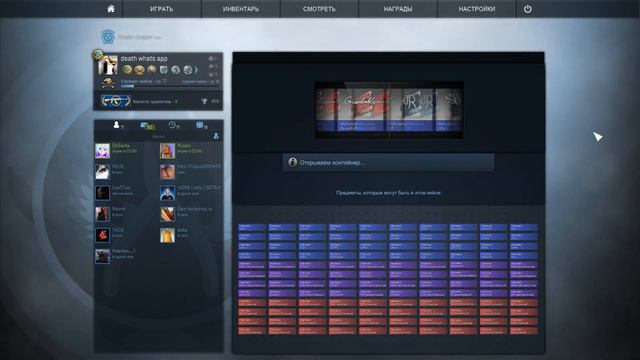640x360 pixels.
Task: Click the power quit icon
Action: point(528,9)
